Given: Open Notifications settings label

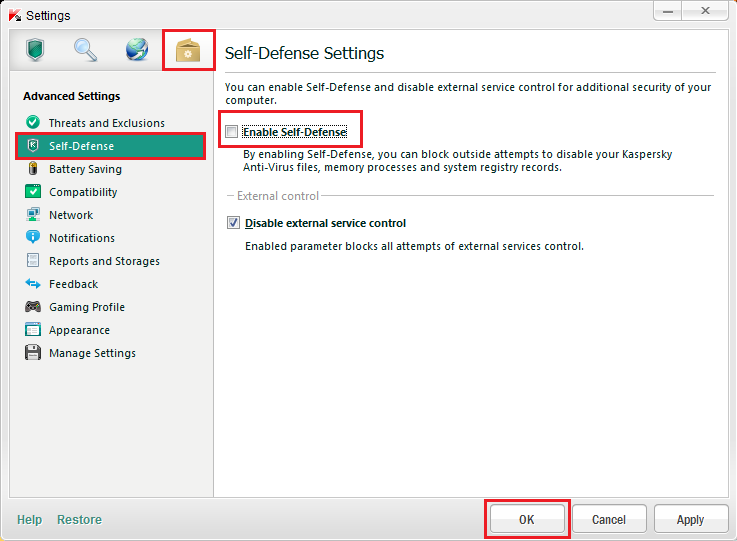Looking at the screenshot, I should 82,238.
